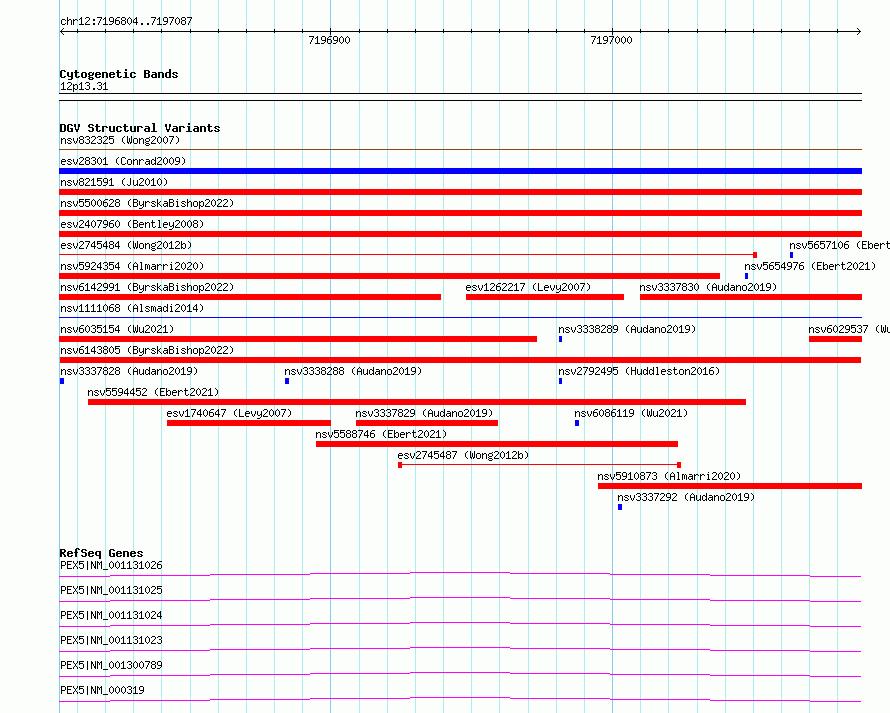Click nsv5594452 (Ebert2021) label

coord(153,392)
